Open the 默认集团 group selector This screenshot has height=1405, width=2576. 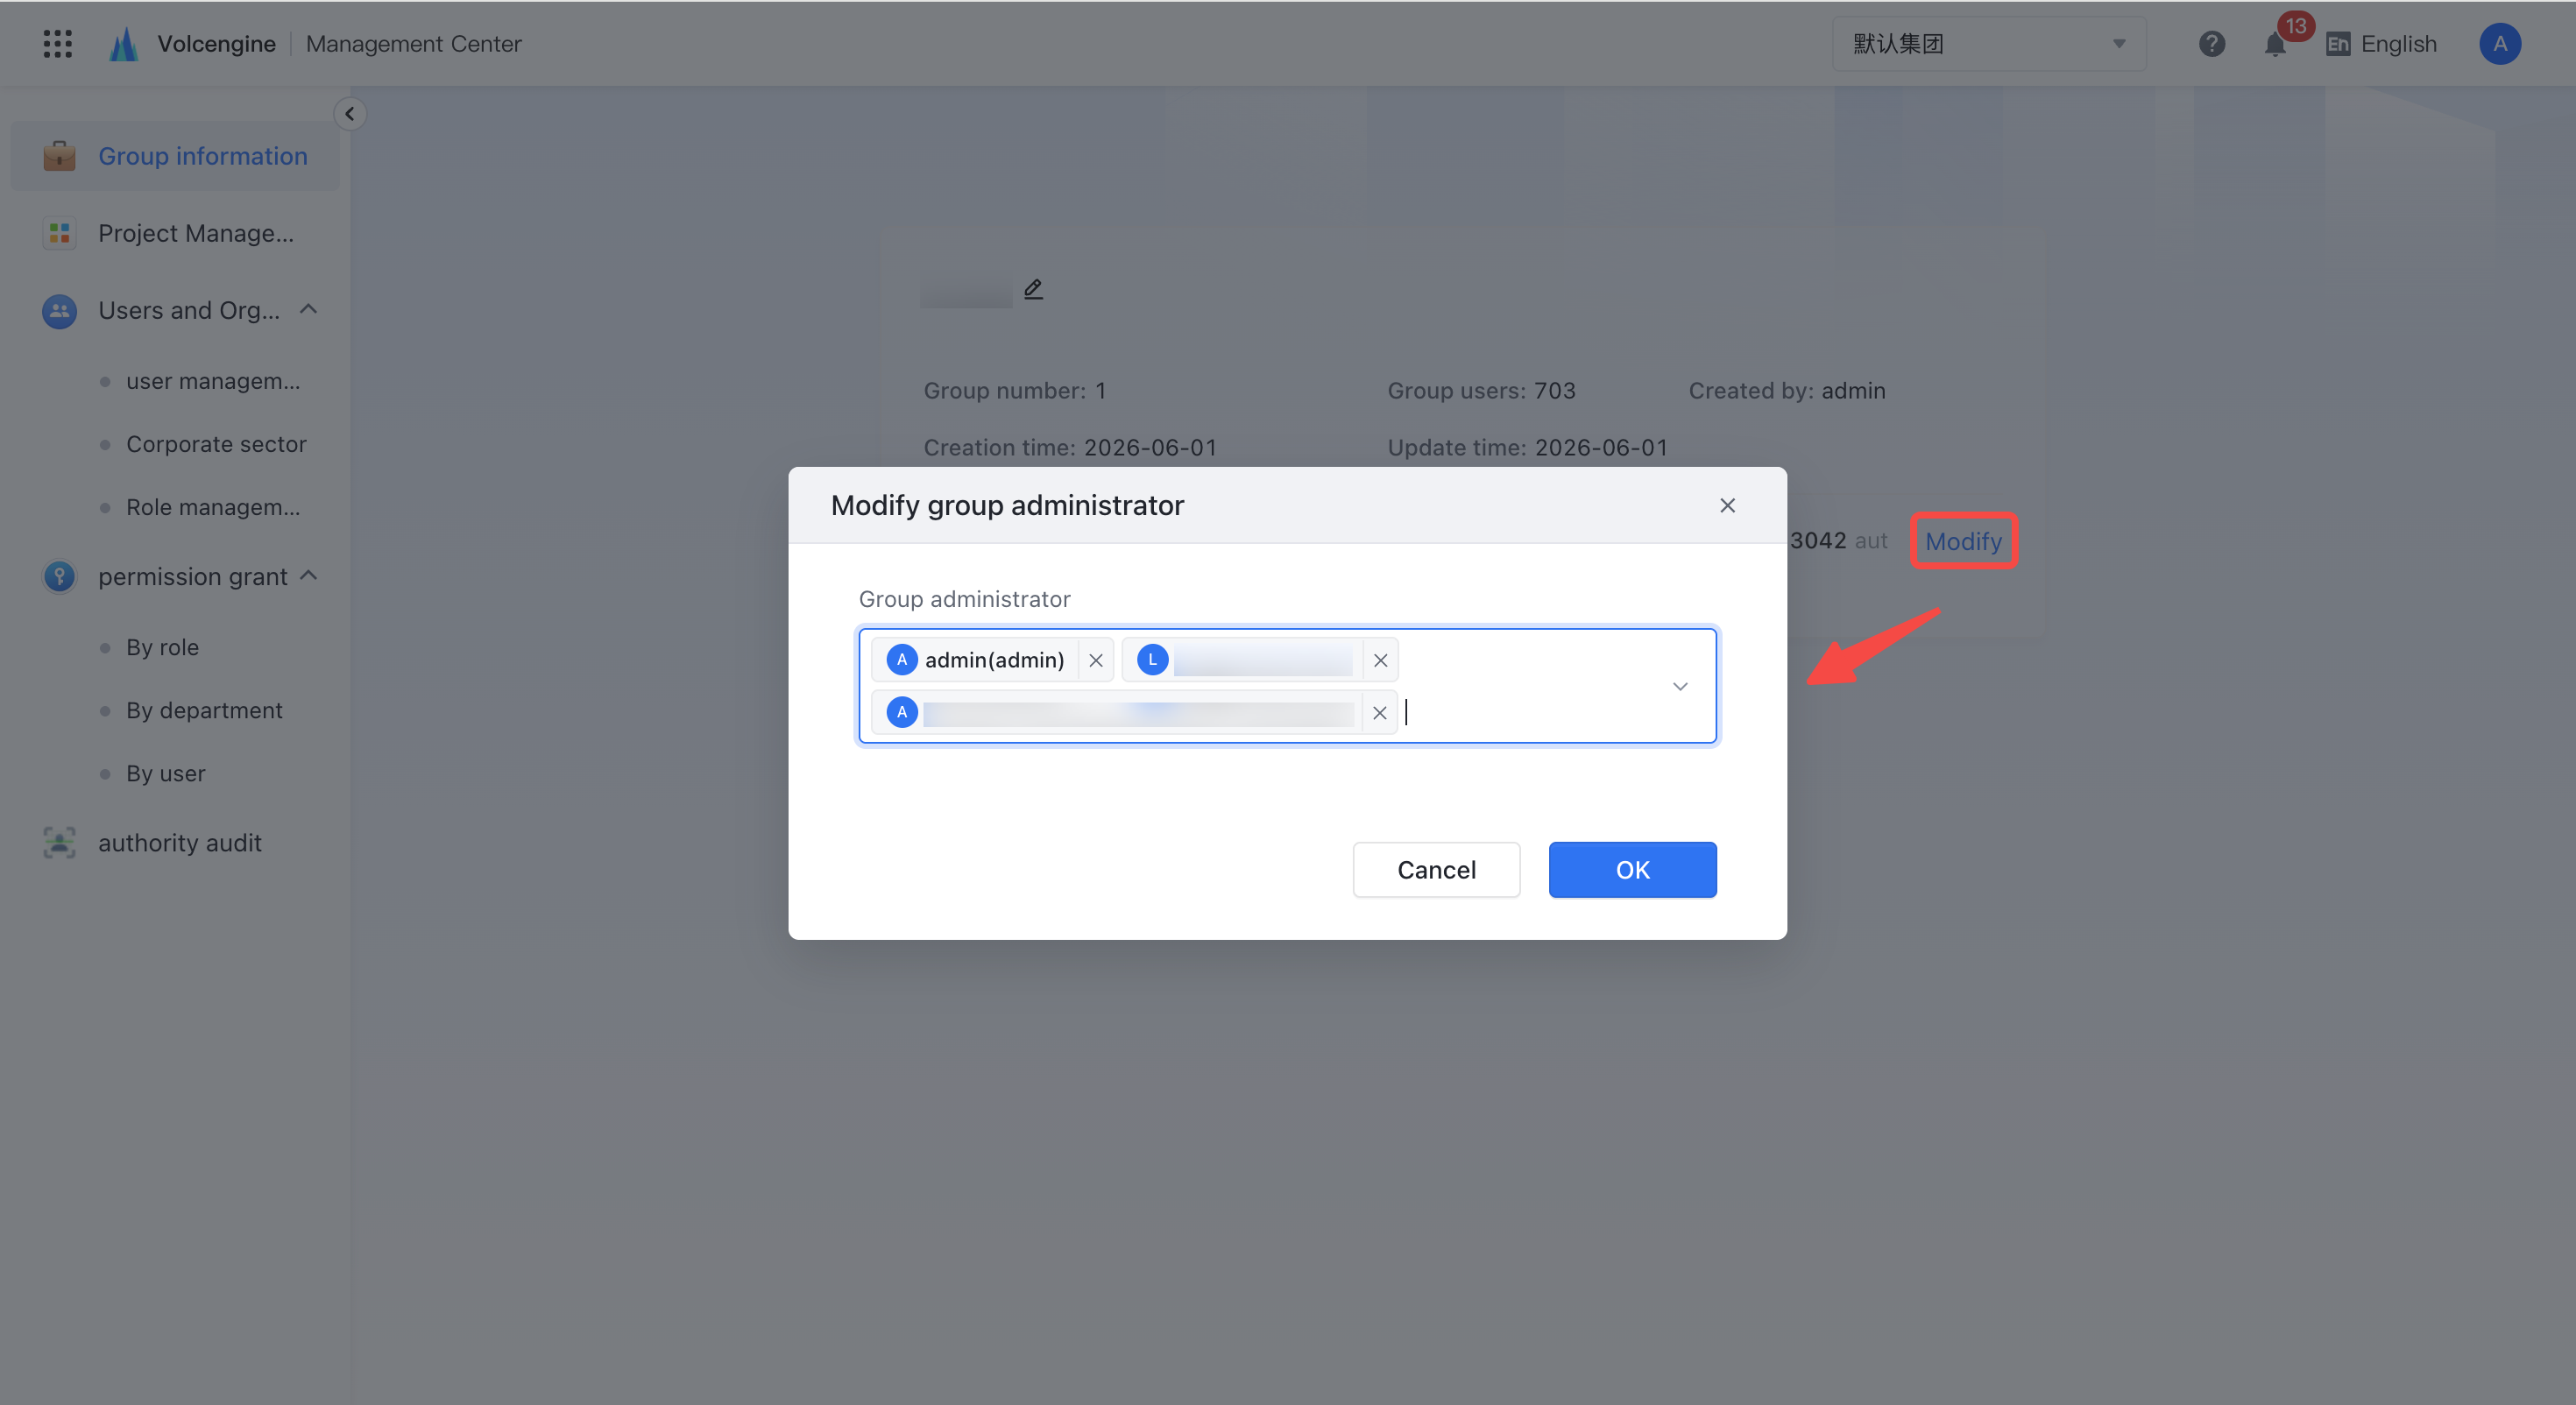point(1988,44)
